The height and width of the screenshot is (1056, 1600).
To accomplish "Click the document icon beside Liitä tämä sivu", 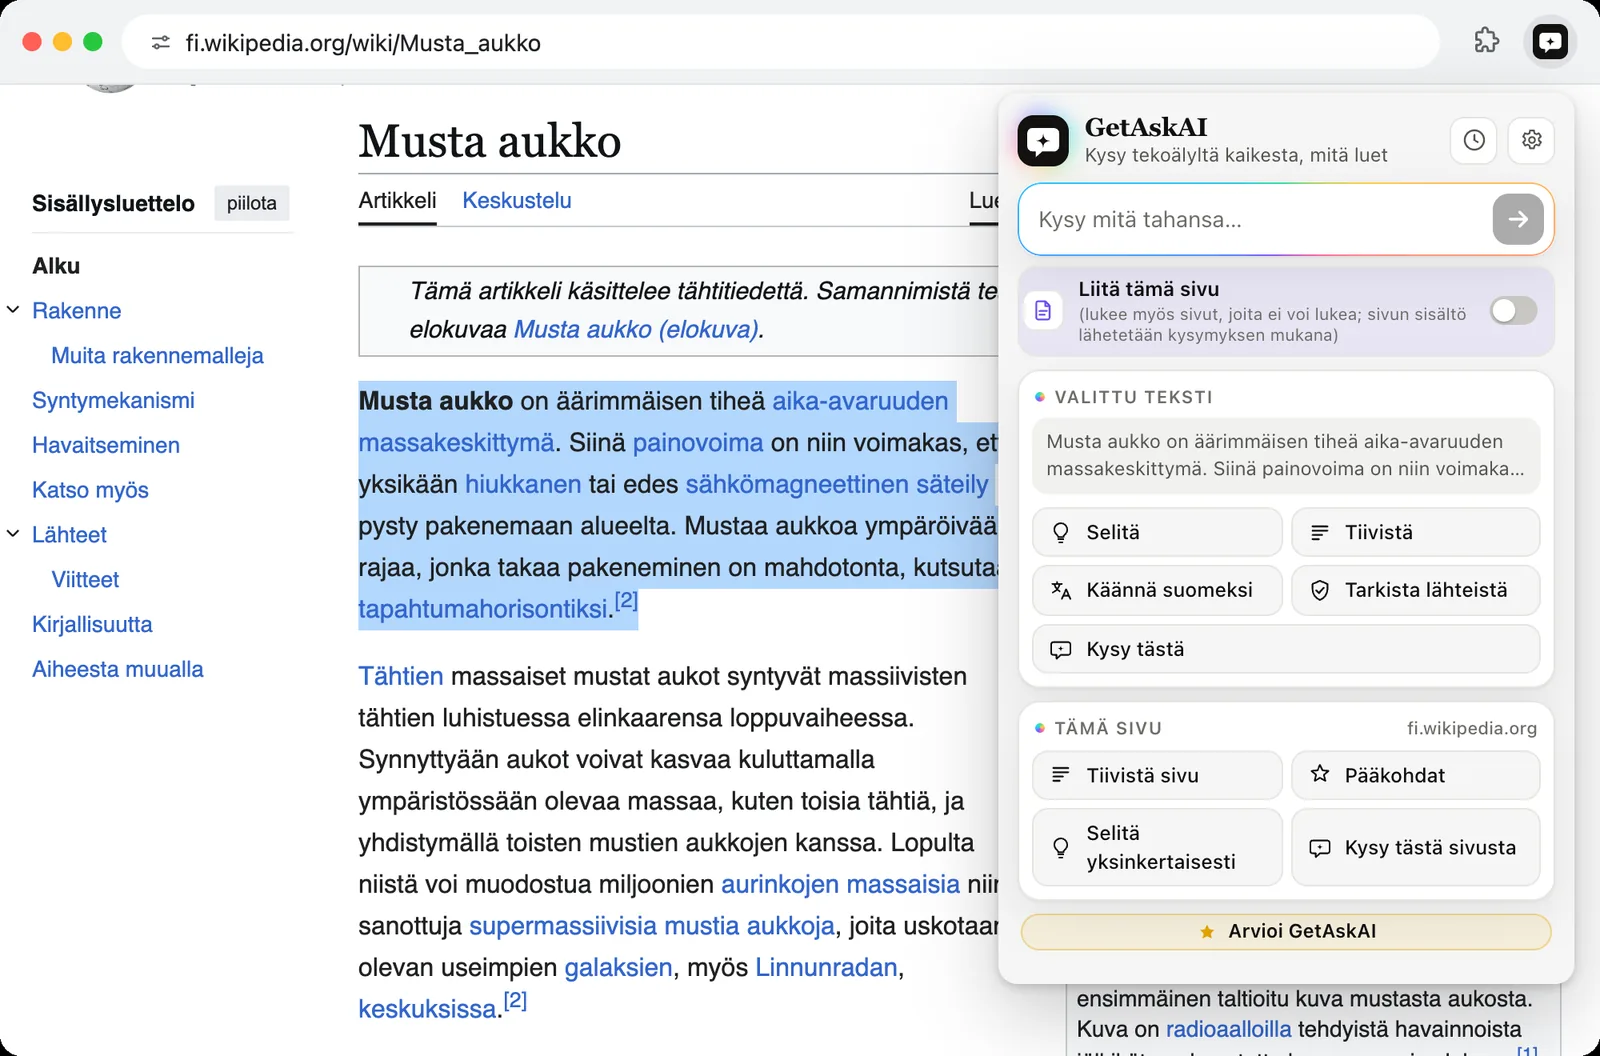I will [x=1043, y=310].
